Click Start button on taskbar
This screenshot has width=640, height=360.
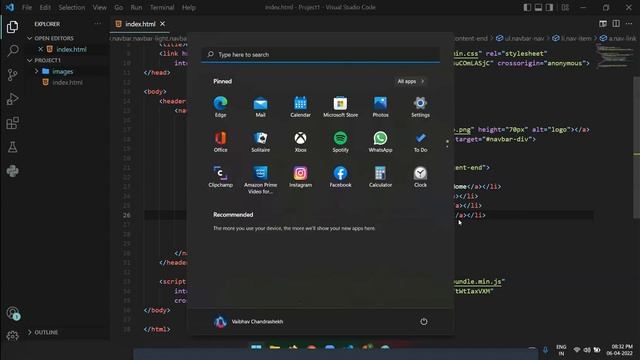tap(256, 348)
